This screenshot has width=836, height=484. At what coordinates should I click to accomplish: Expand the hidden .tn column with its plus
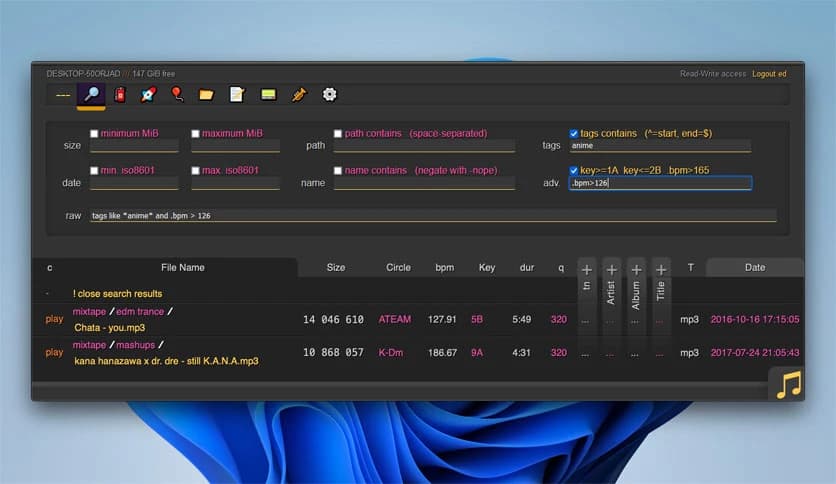586,270
